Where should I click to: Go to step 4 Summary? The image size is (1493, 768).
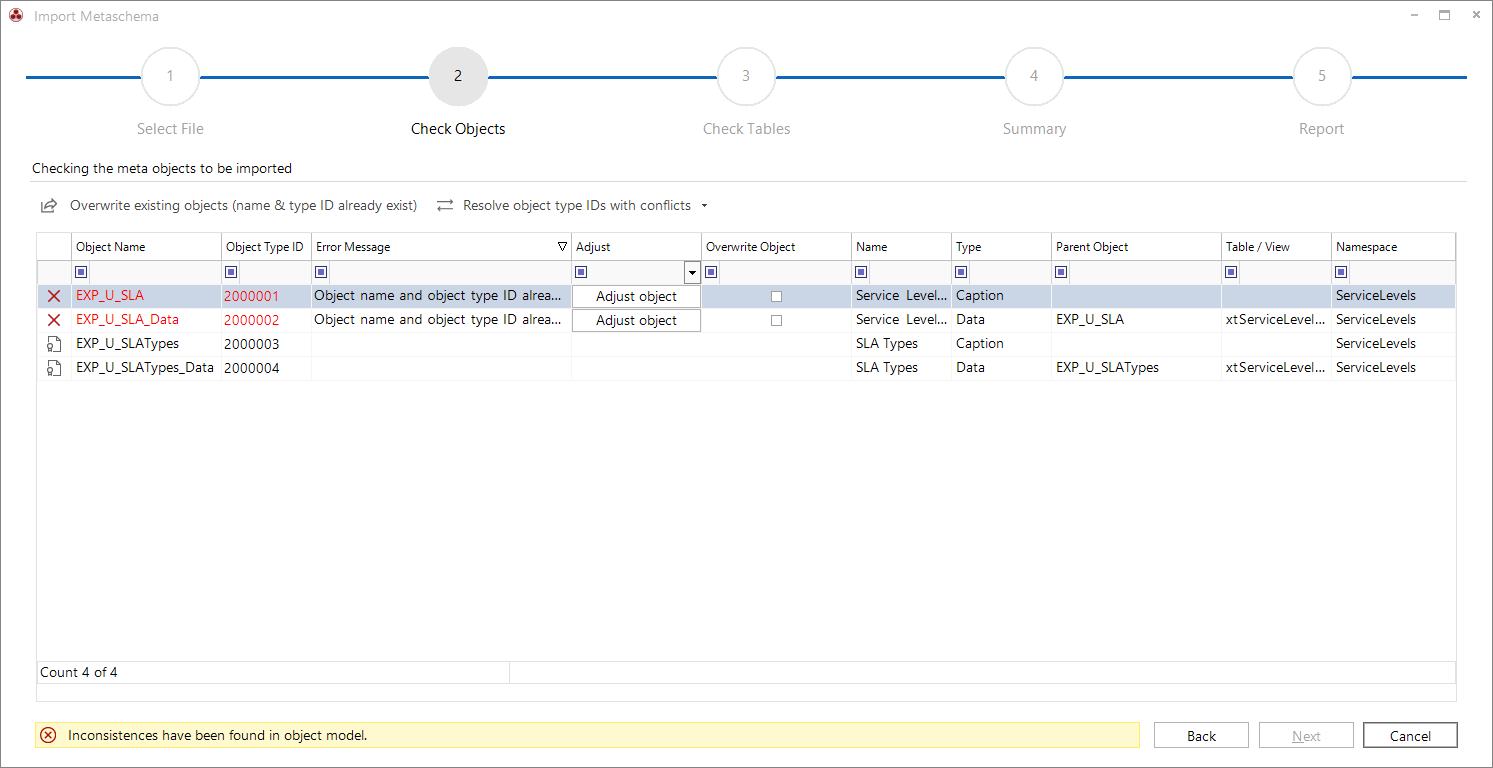coord(1034,76)
